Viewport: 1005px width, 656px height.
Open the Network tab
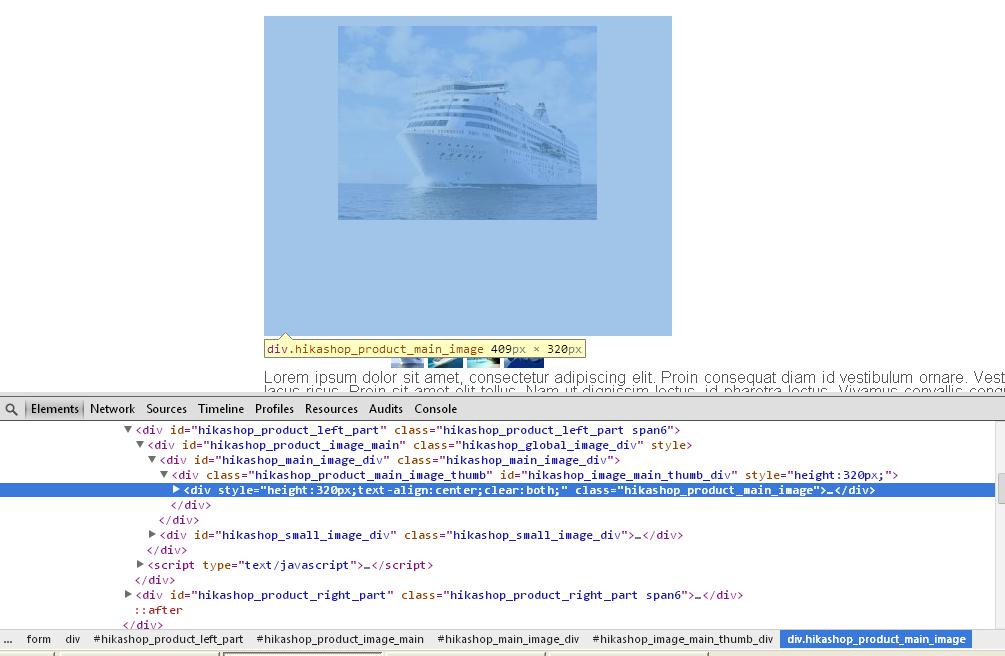(x=112, y=409)
